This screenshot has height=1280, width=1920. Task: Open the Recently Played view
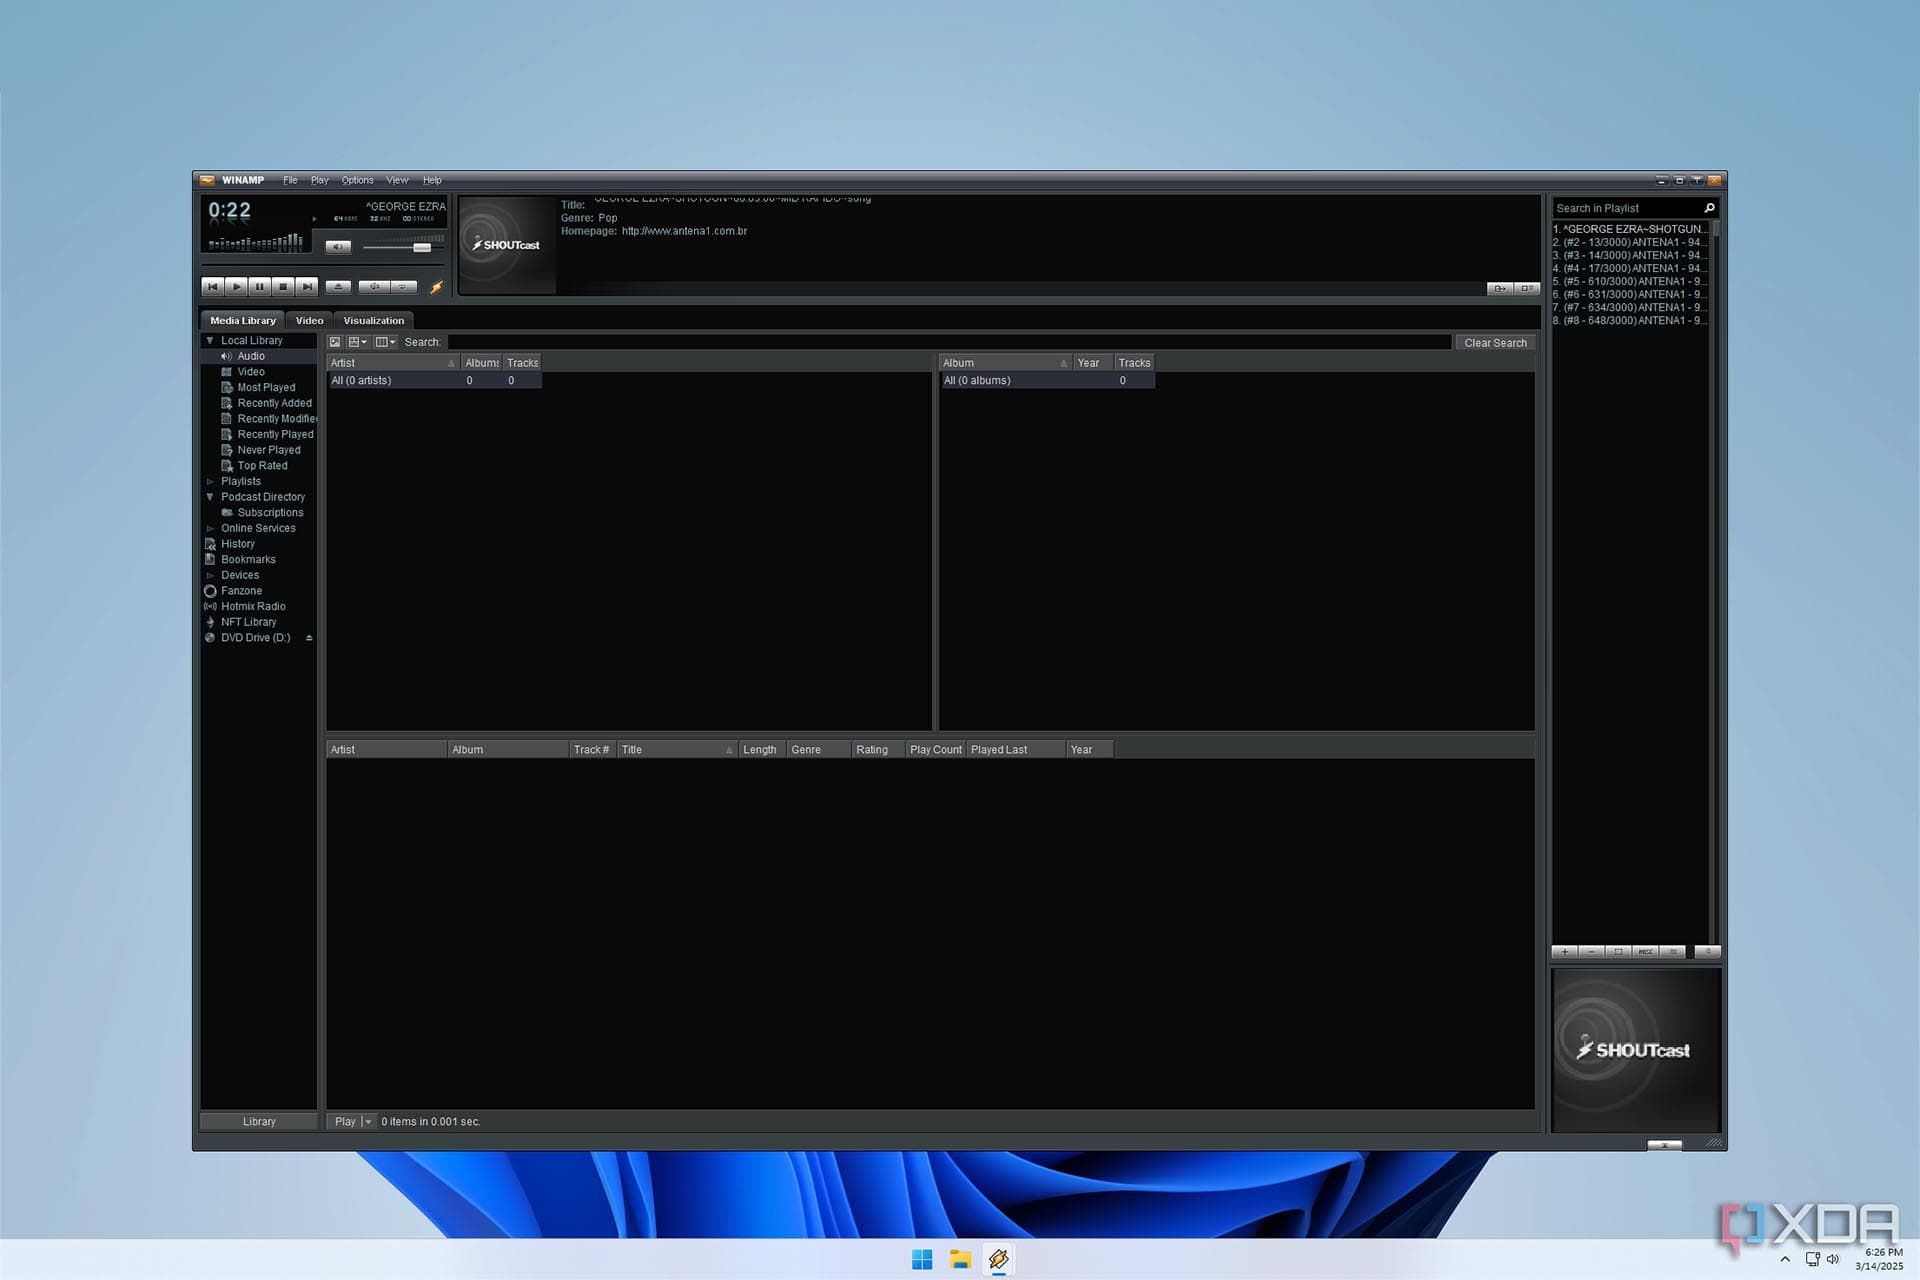coord(275,435)
